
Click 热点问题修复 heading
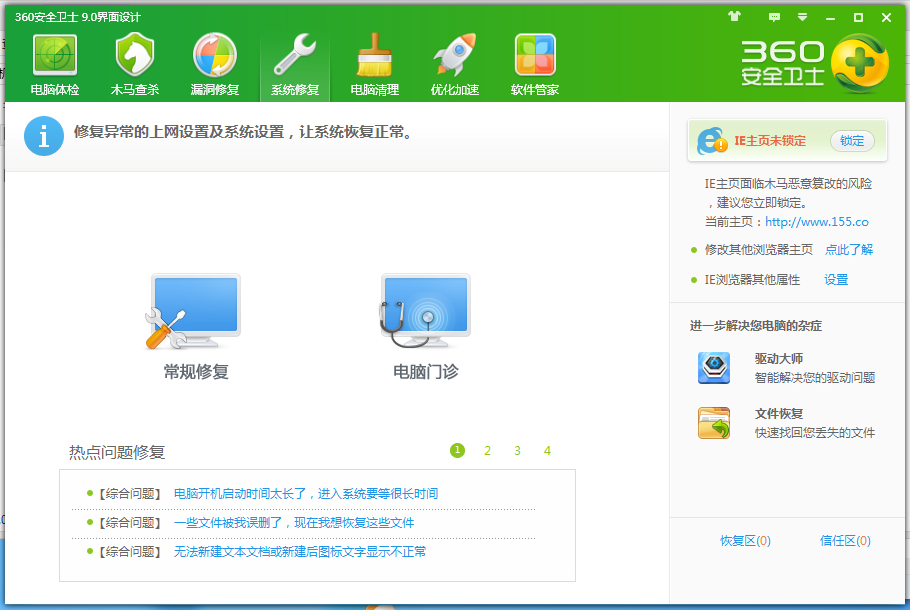pyautogui.click(x=117, y=452)
